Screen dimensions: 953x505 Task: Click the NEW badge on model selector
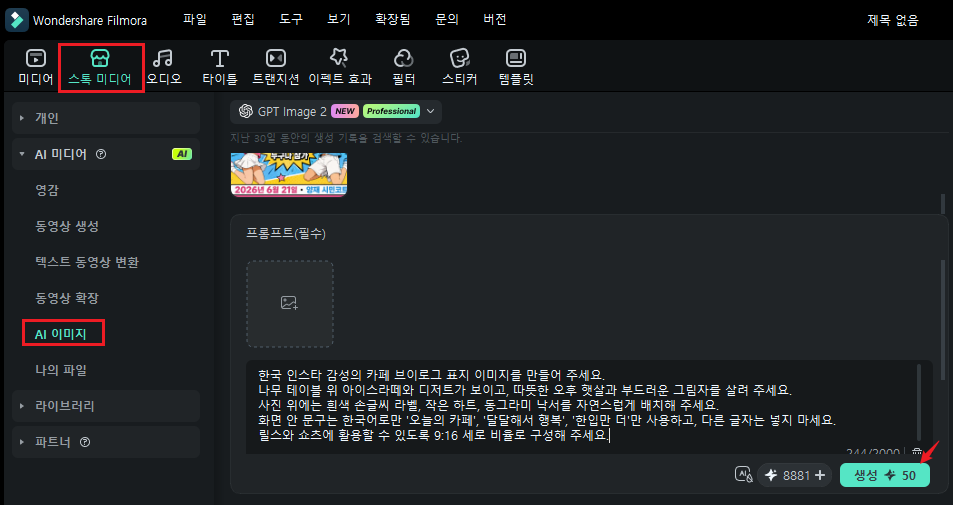[345, 111]
